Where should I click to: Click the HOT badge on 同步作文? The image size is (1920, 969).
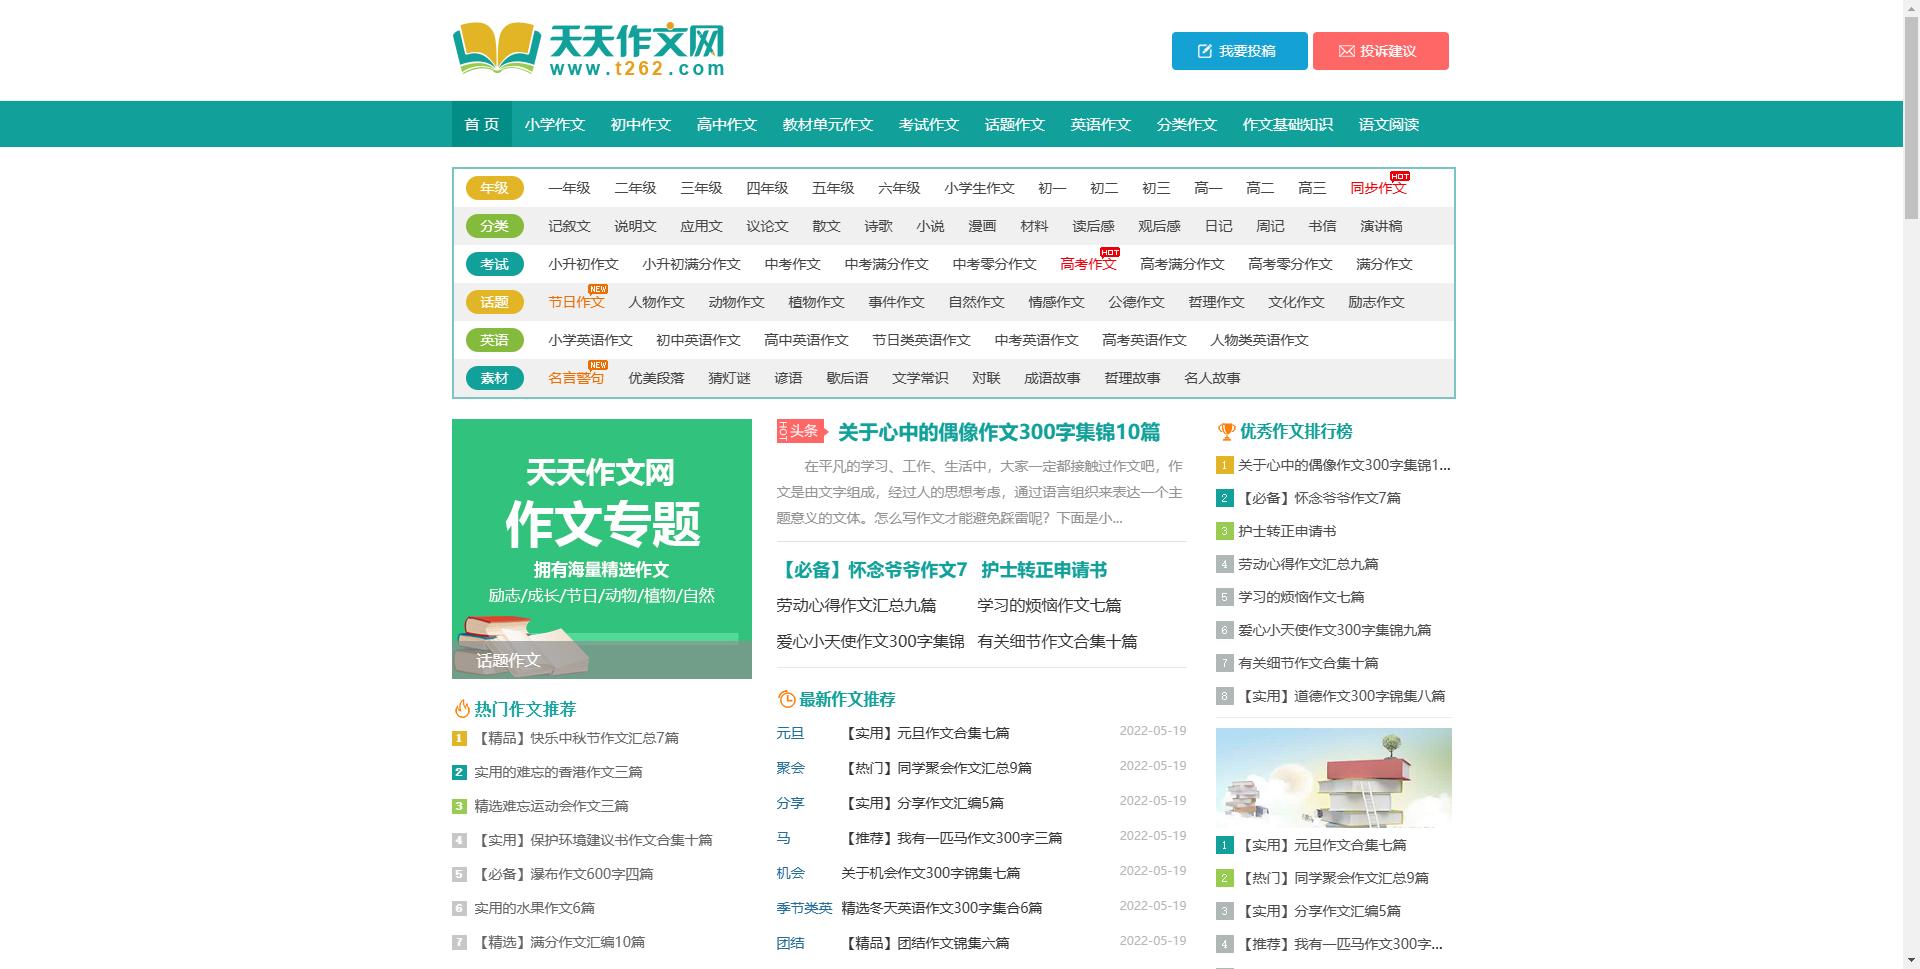click(x=1399, y=176)
